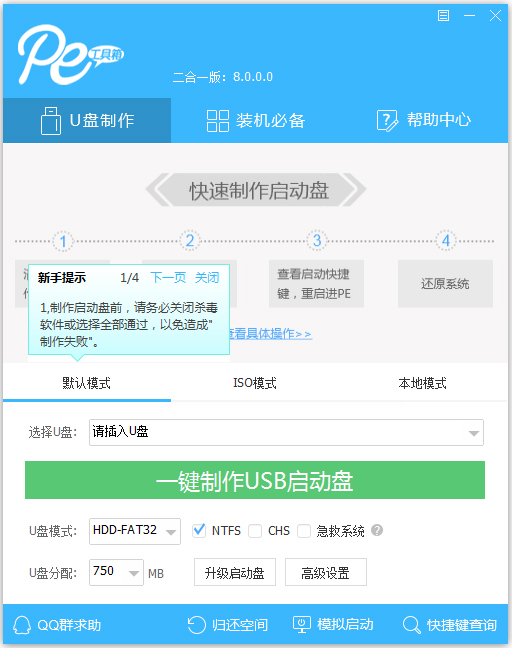The image size is (512, 648).
Task: Click the 新手提示 title text
Action: (x=62, y=277)
